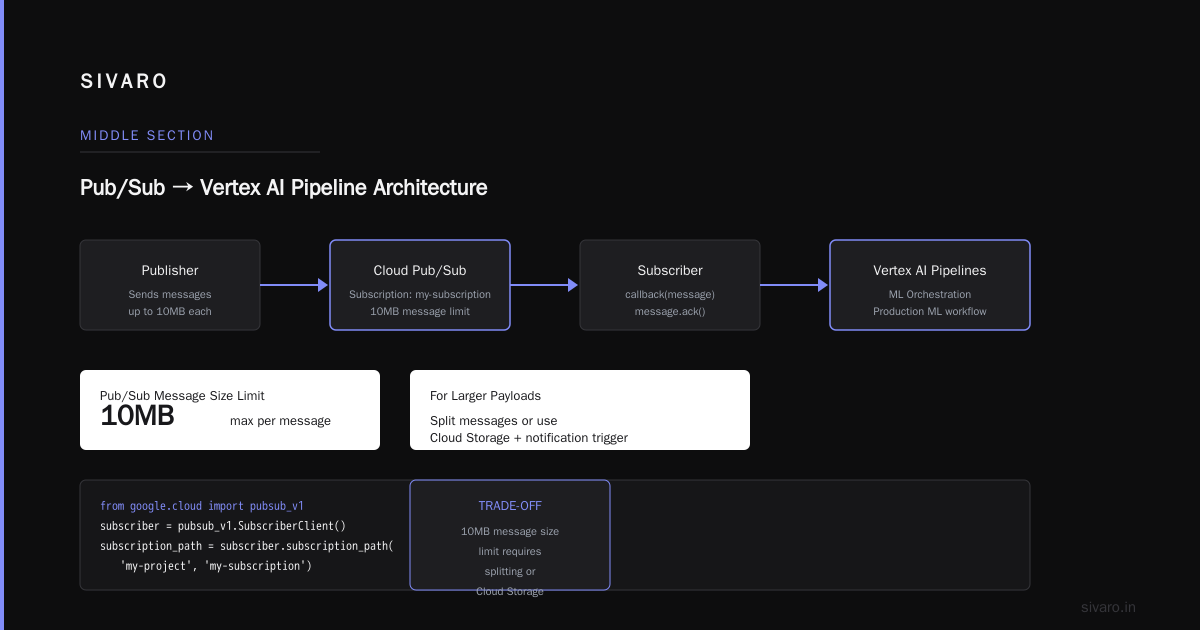Click 'Production ML workflow' text
Screen dimensions: 1200x630
point(930,311)
